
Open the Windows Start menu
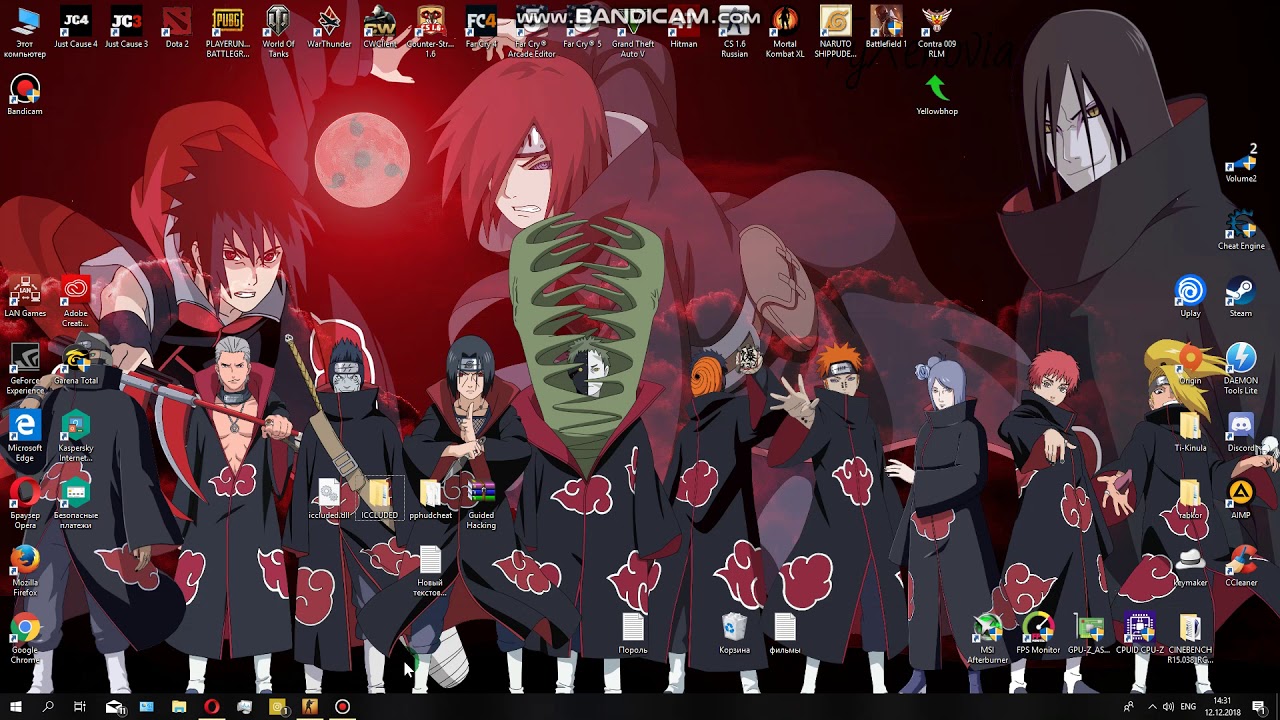coord(16,707)
